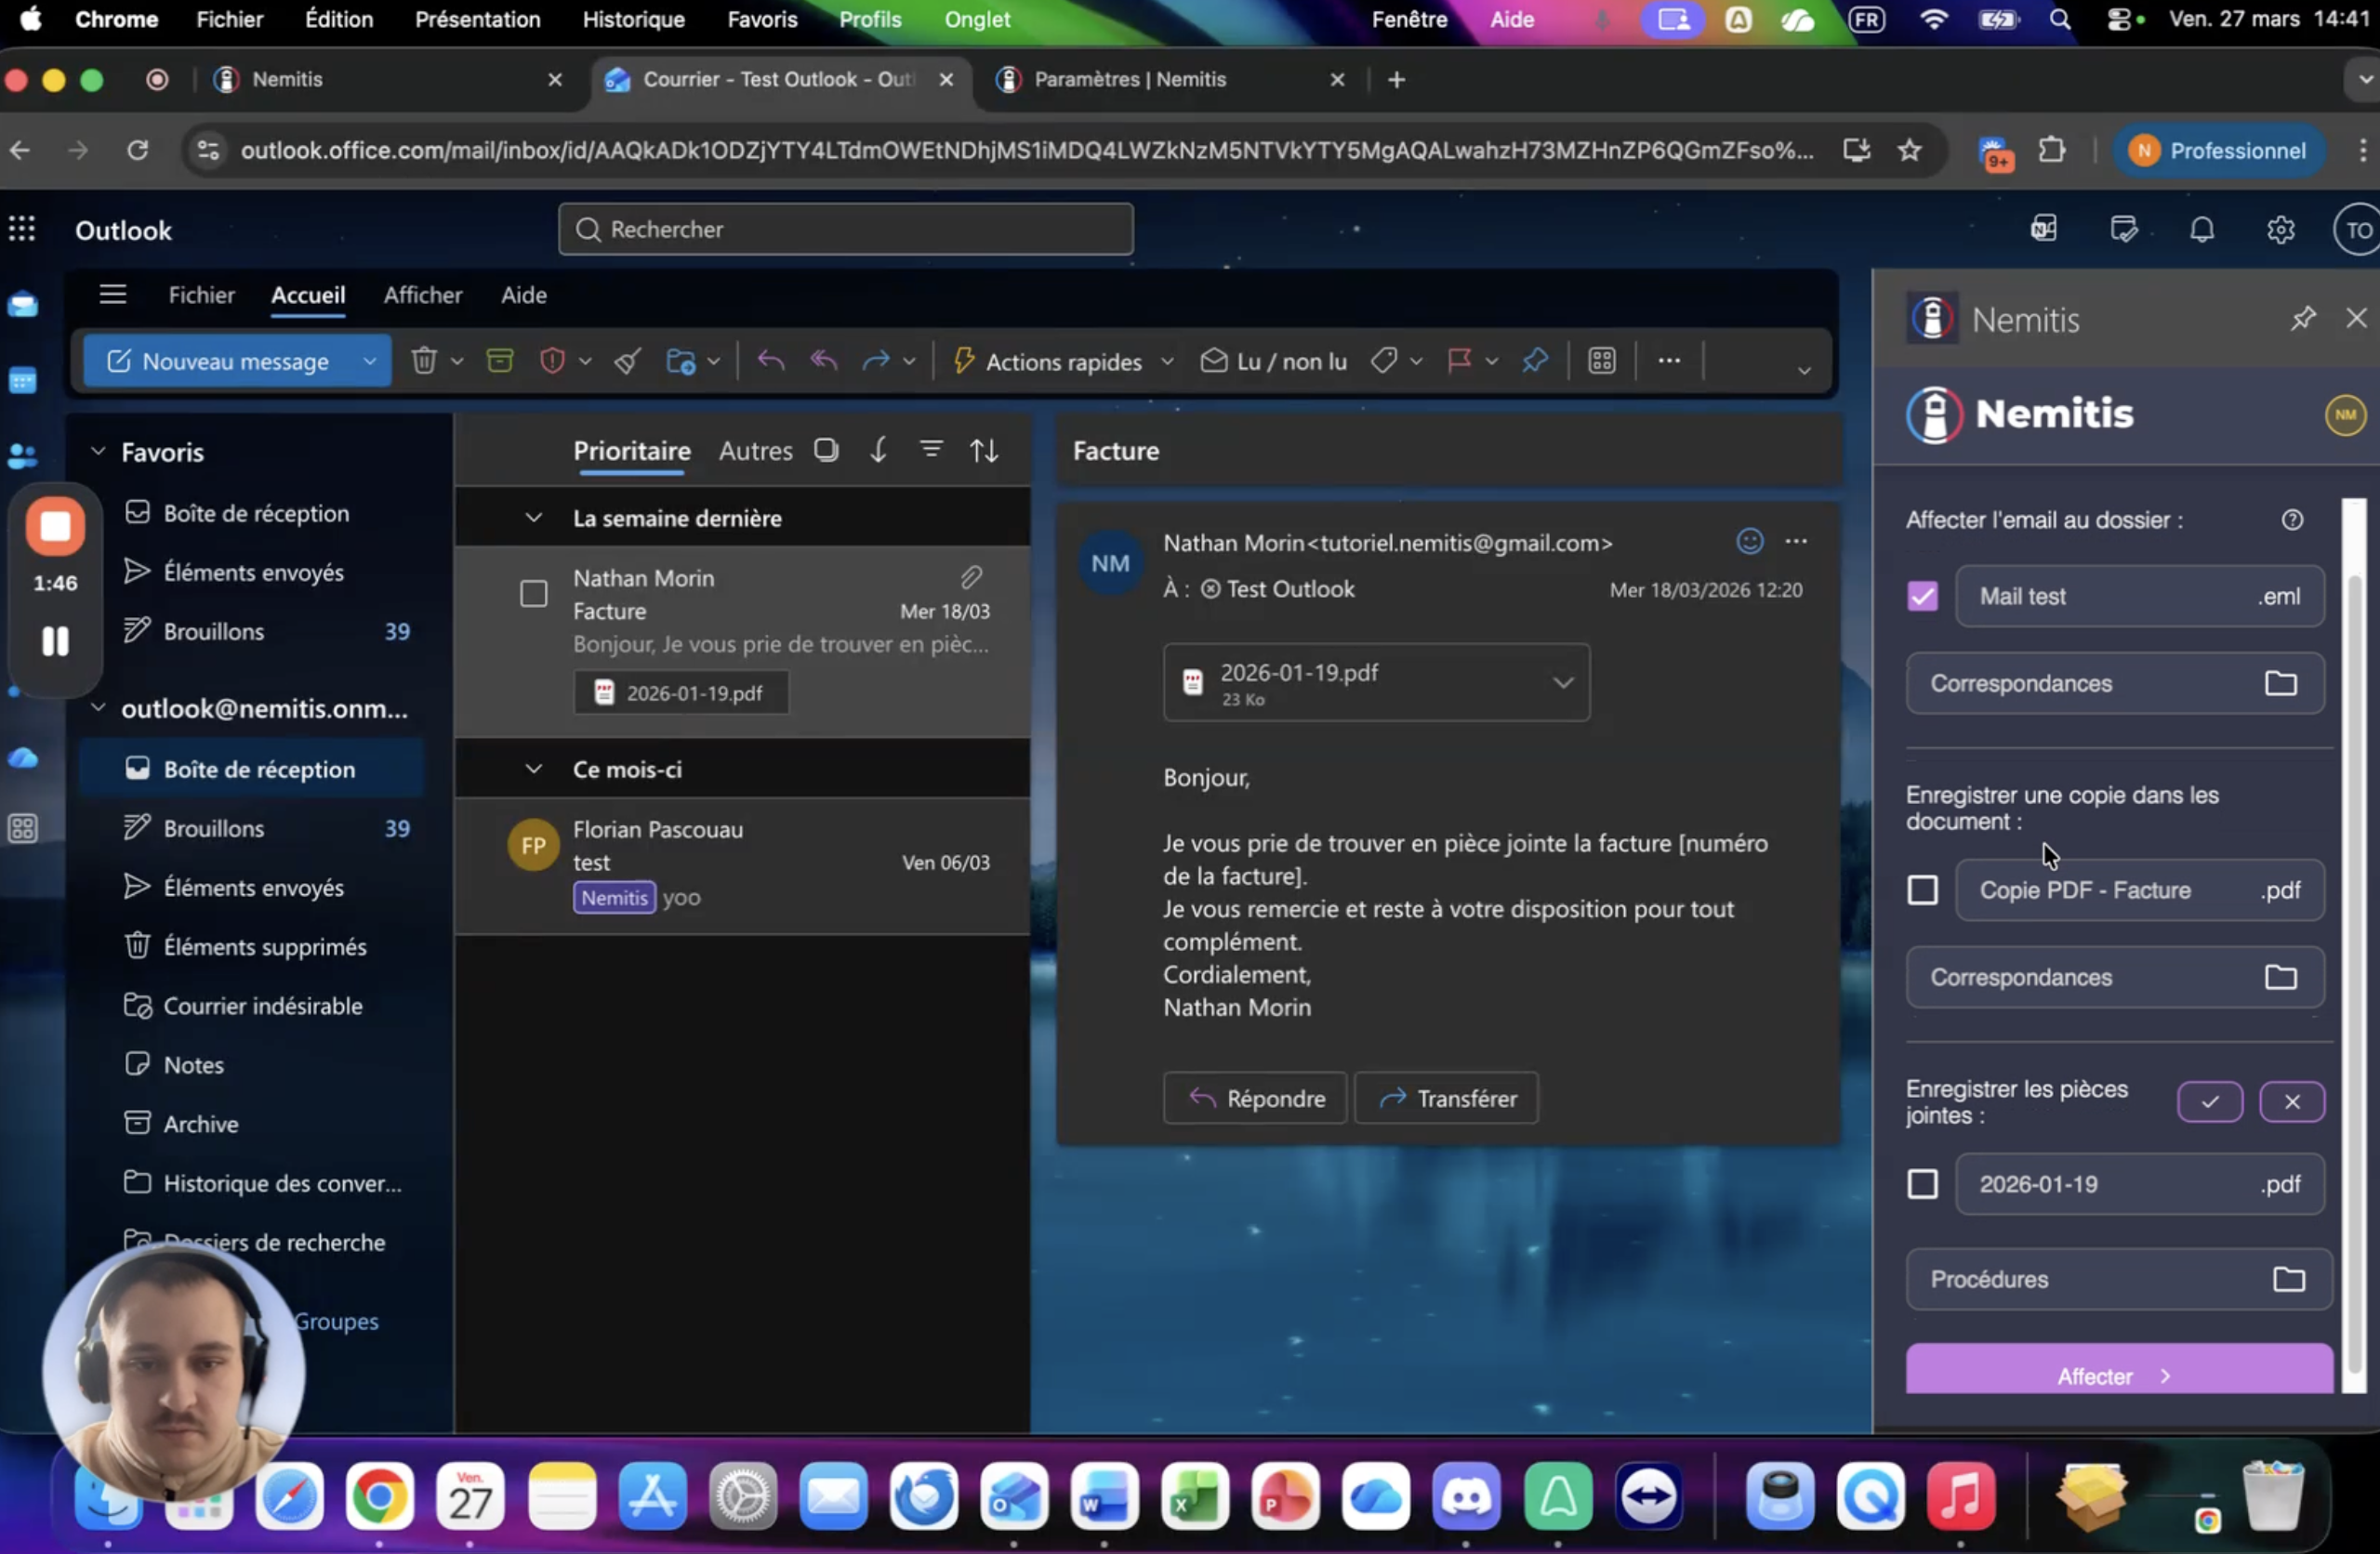Click the Répondre undo-style reply icon
This screenshot has width=2380, height=1554.
tap(770, 361)
